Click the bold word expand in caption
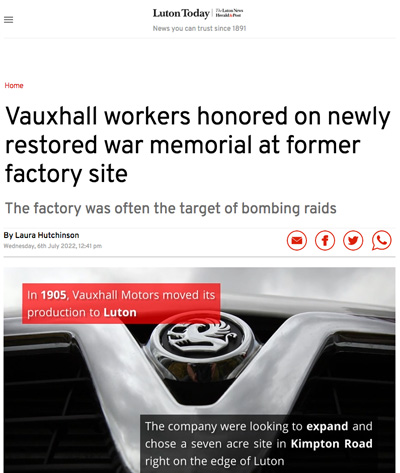Screen dimensions: 400x473 point(327,426)
